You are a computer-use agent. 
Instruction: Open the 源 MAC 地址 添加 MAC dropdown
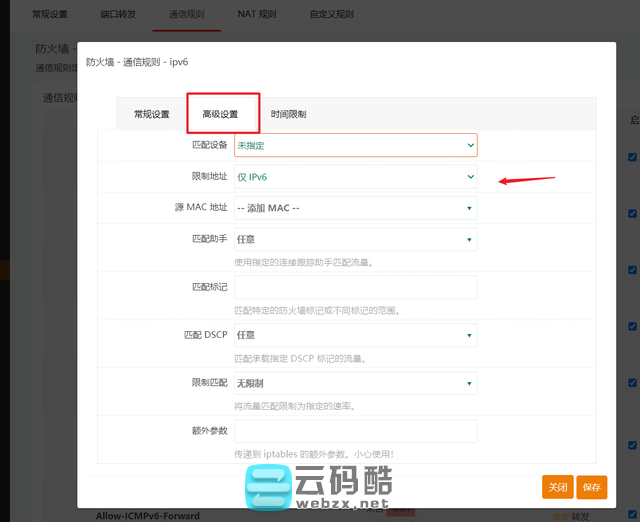(x=355, y=208)
